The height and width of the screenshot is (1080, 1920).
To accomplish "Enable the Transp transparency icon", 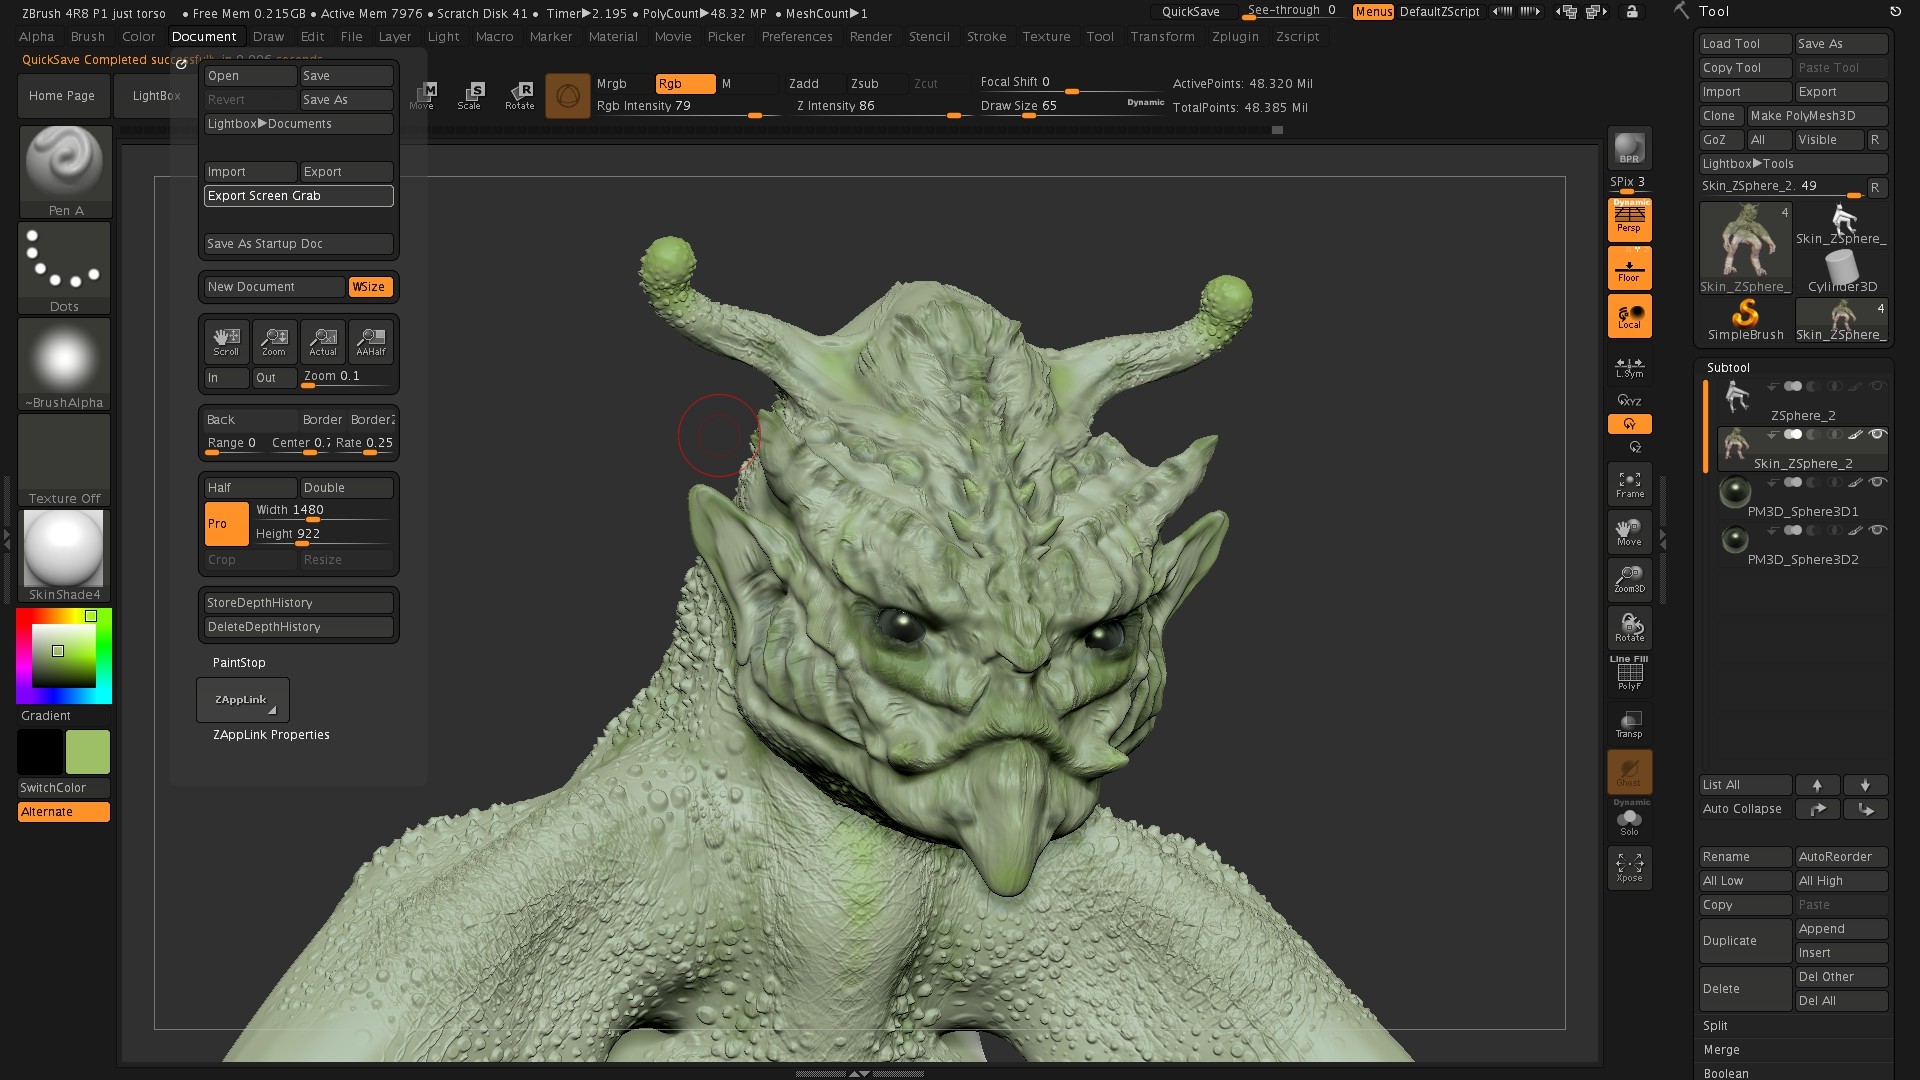I will point(1629,724).
